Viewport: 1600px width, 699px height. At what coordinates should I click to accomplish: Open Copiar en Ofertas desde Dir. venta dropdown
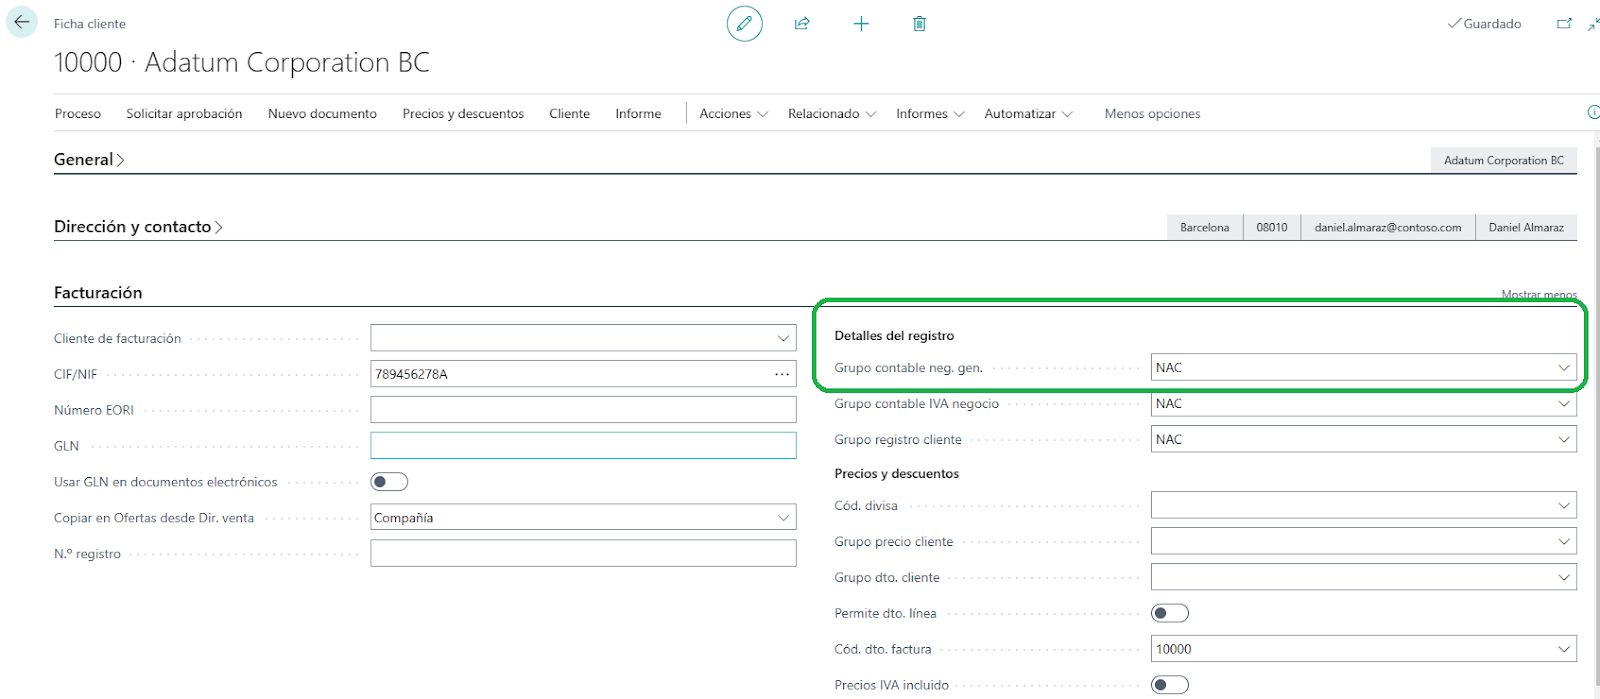783,518
